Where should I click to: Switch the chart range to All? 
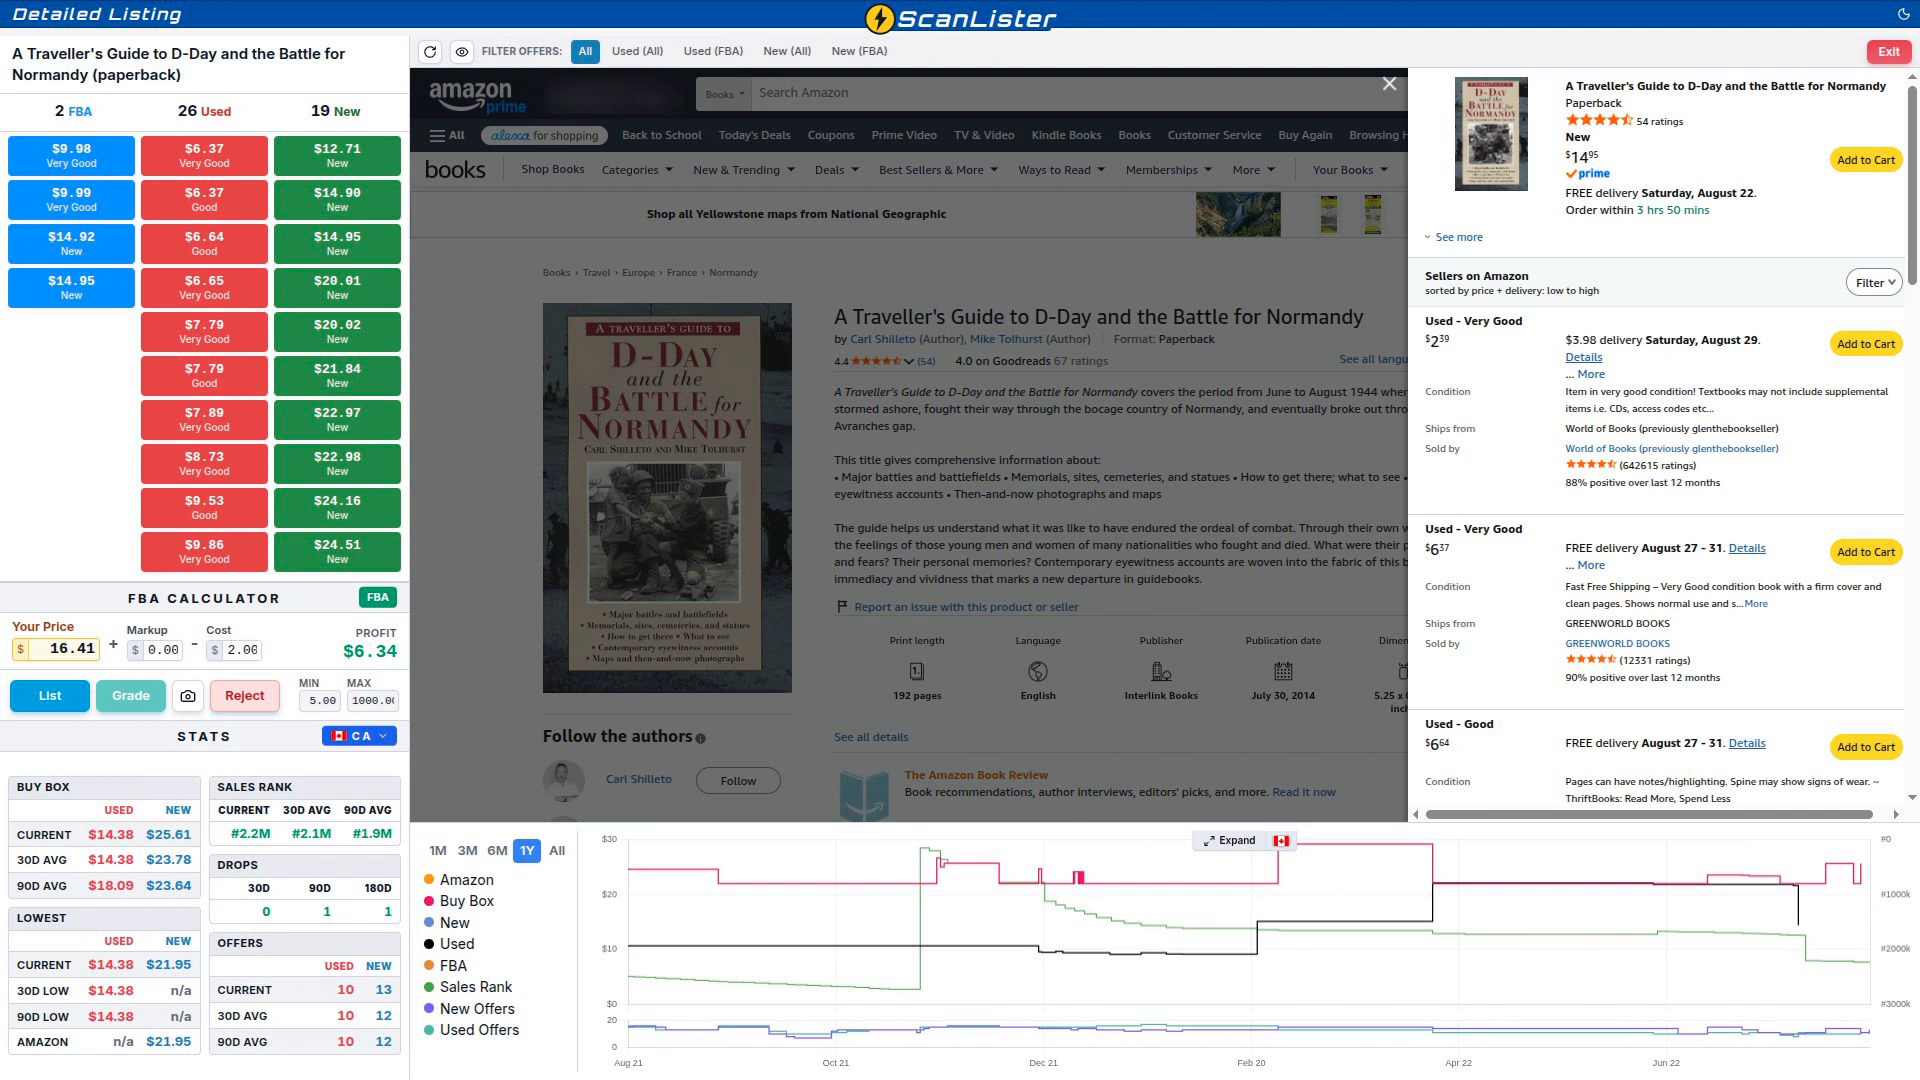(557, 851)
